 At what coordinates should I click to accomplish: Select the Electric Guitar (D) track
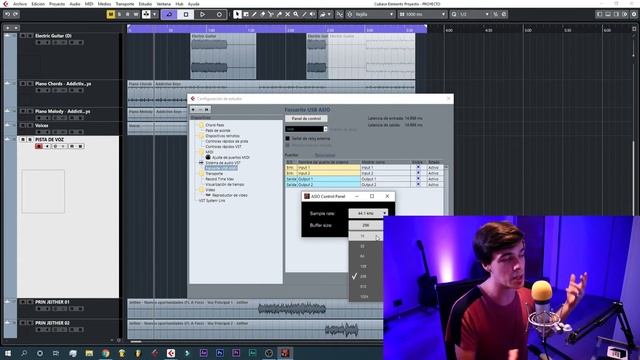click(53, 36)
